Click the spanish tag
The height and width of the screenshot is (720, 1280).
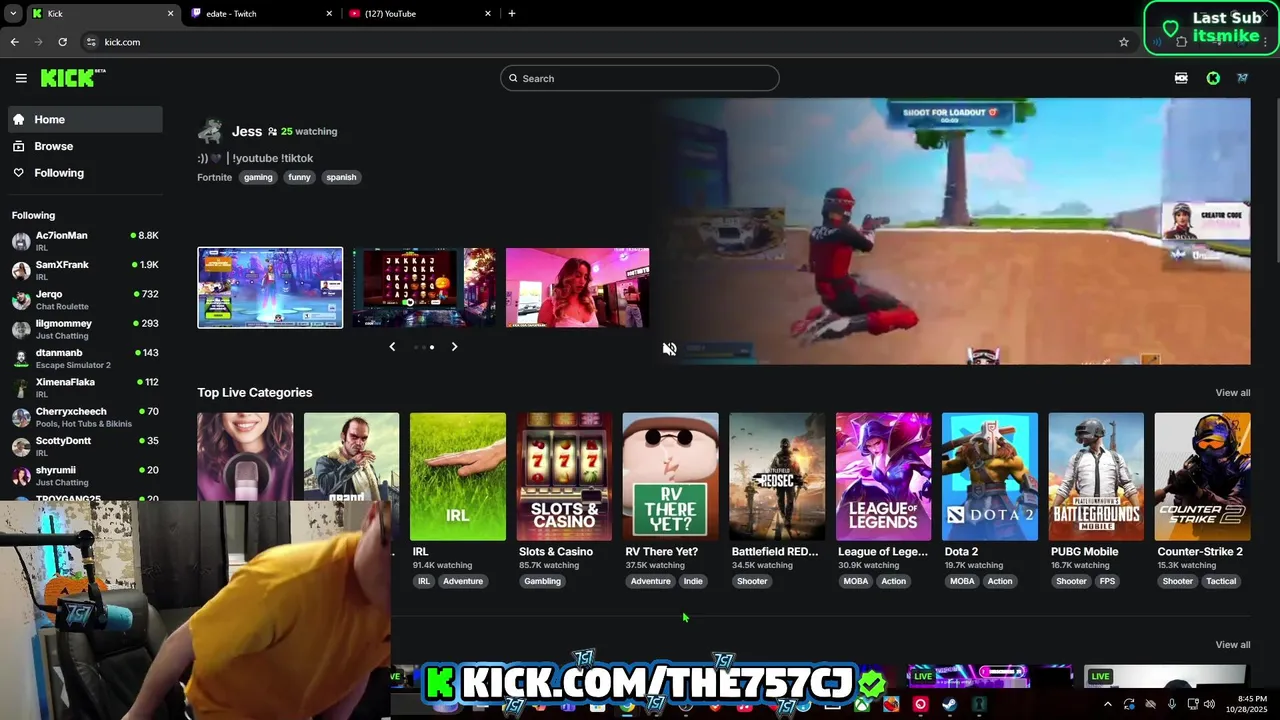point(341,177)
